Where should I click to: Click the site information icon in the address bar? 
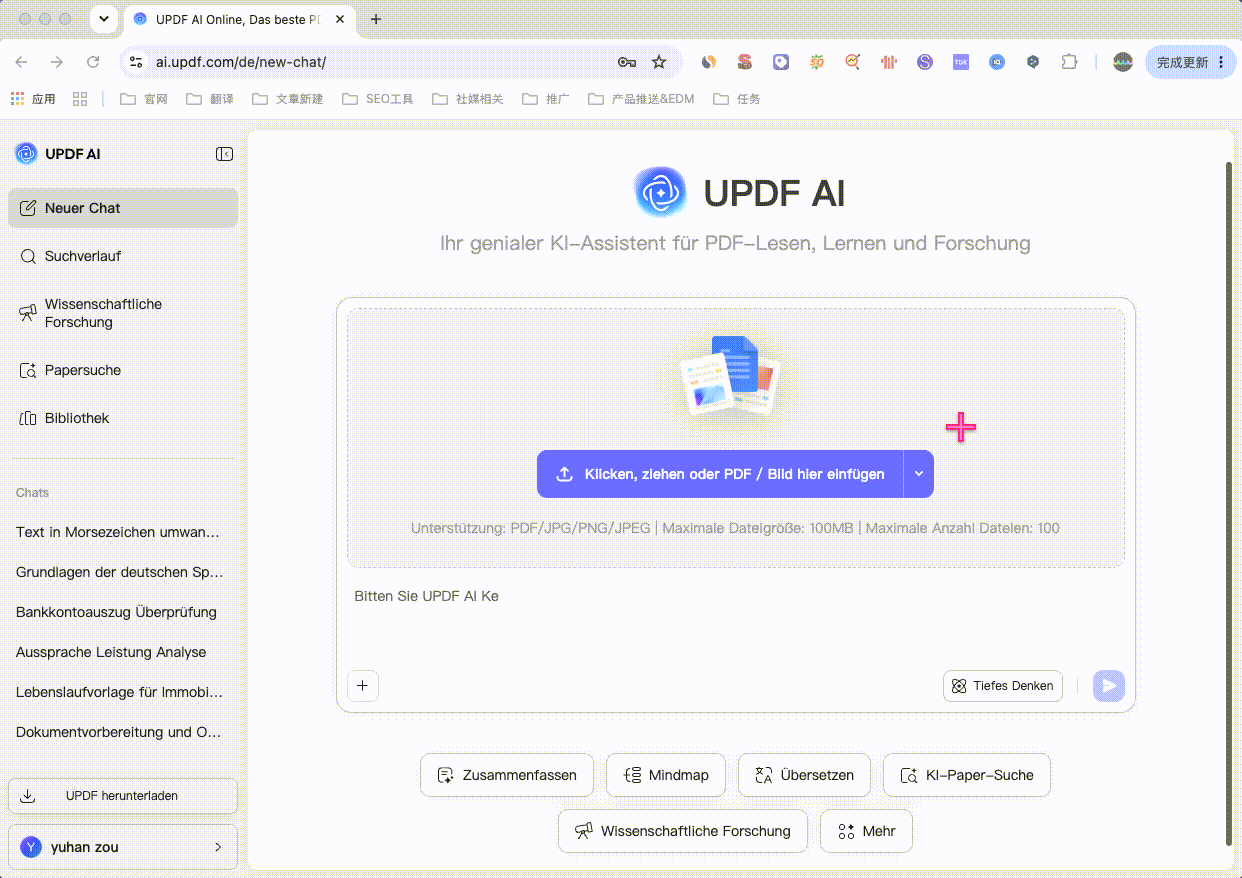(137, 62)
